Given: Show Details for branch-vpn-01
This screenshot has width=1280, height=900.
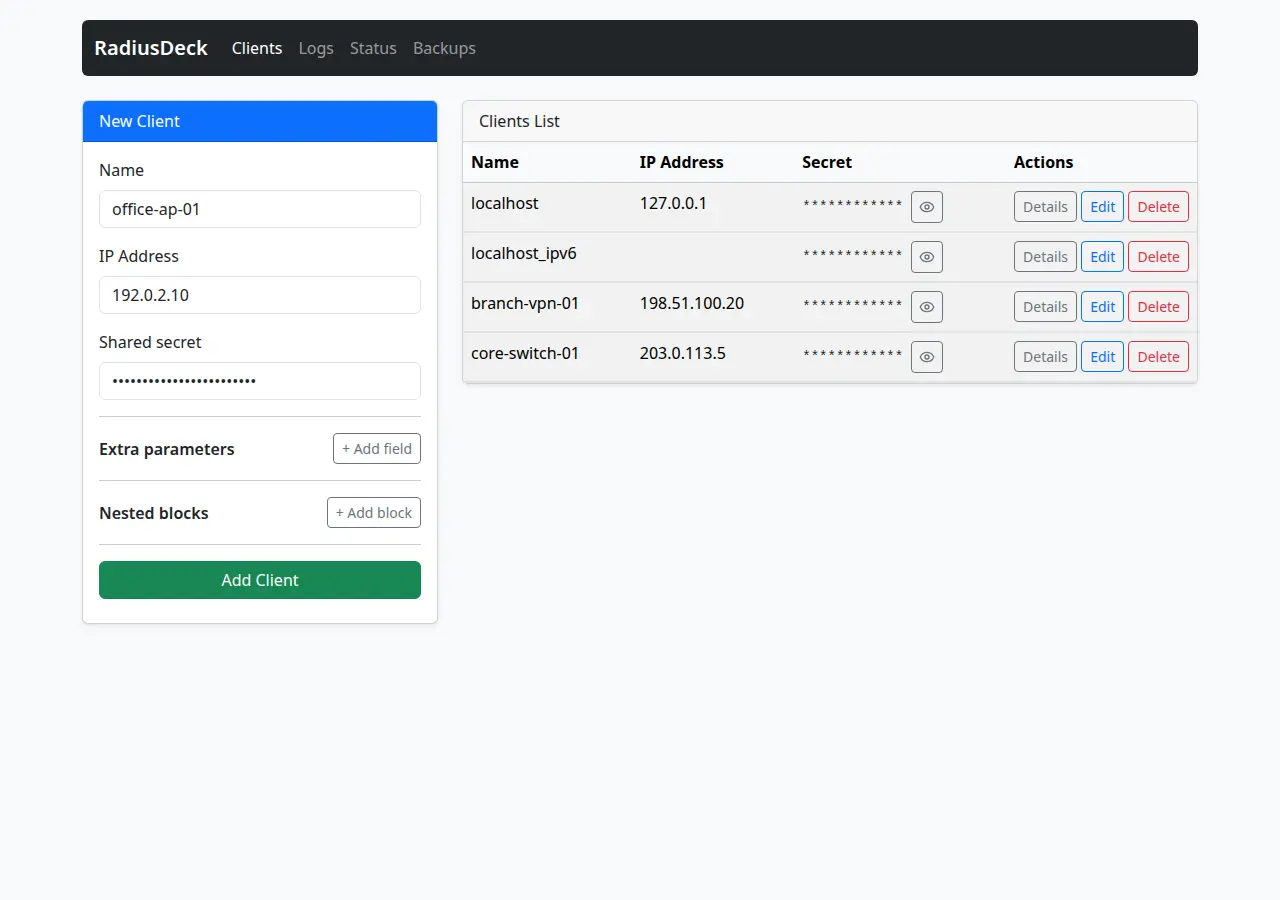Looking at the screenshot, I should point(1045,307).
